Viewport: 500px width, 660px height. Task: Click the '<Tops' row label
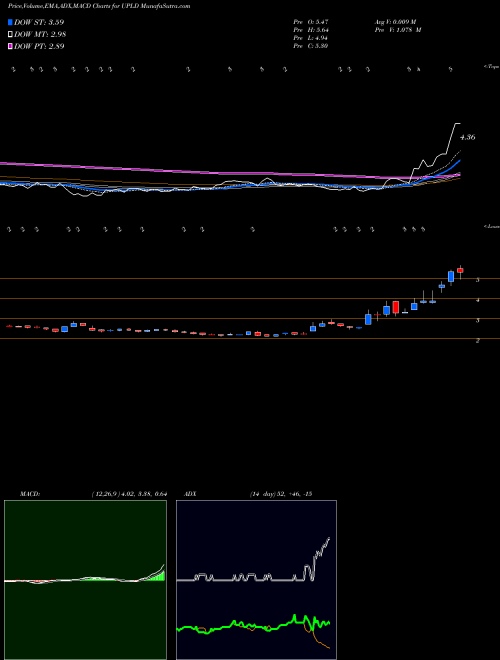[x=492, y=67]
